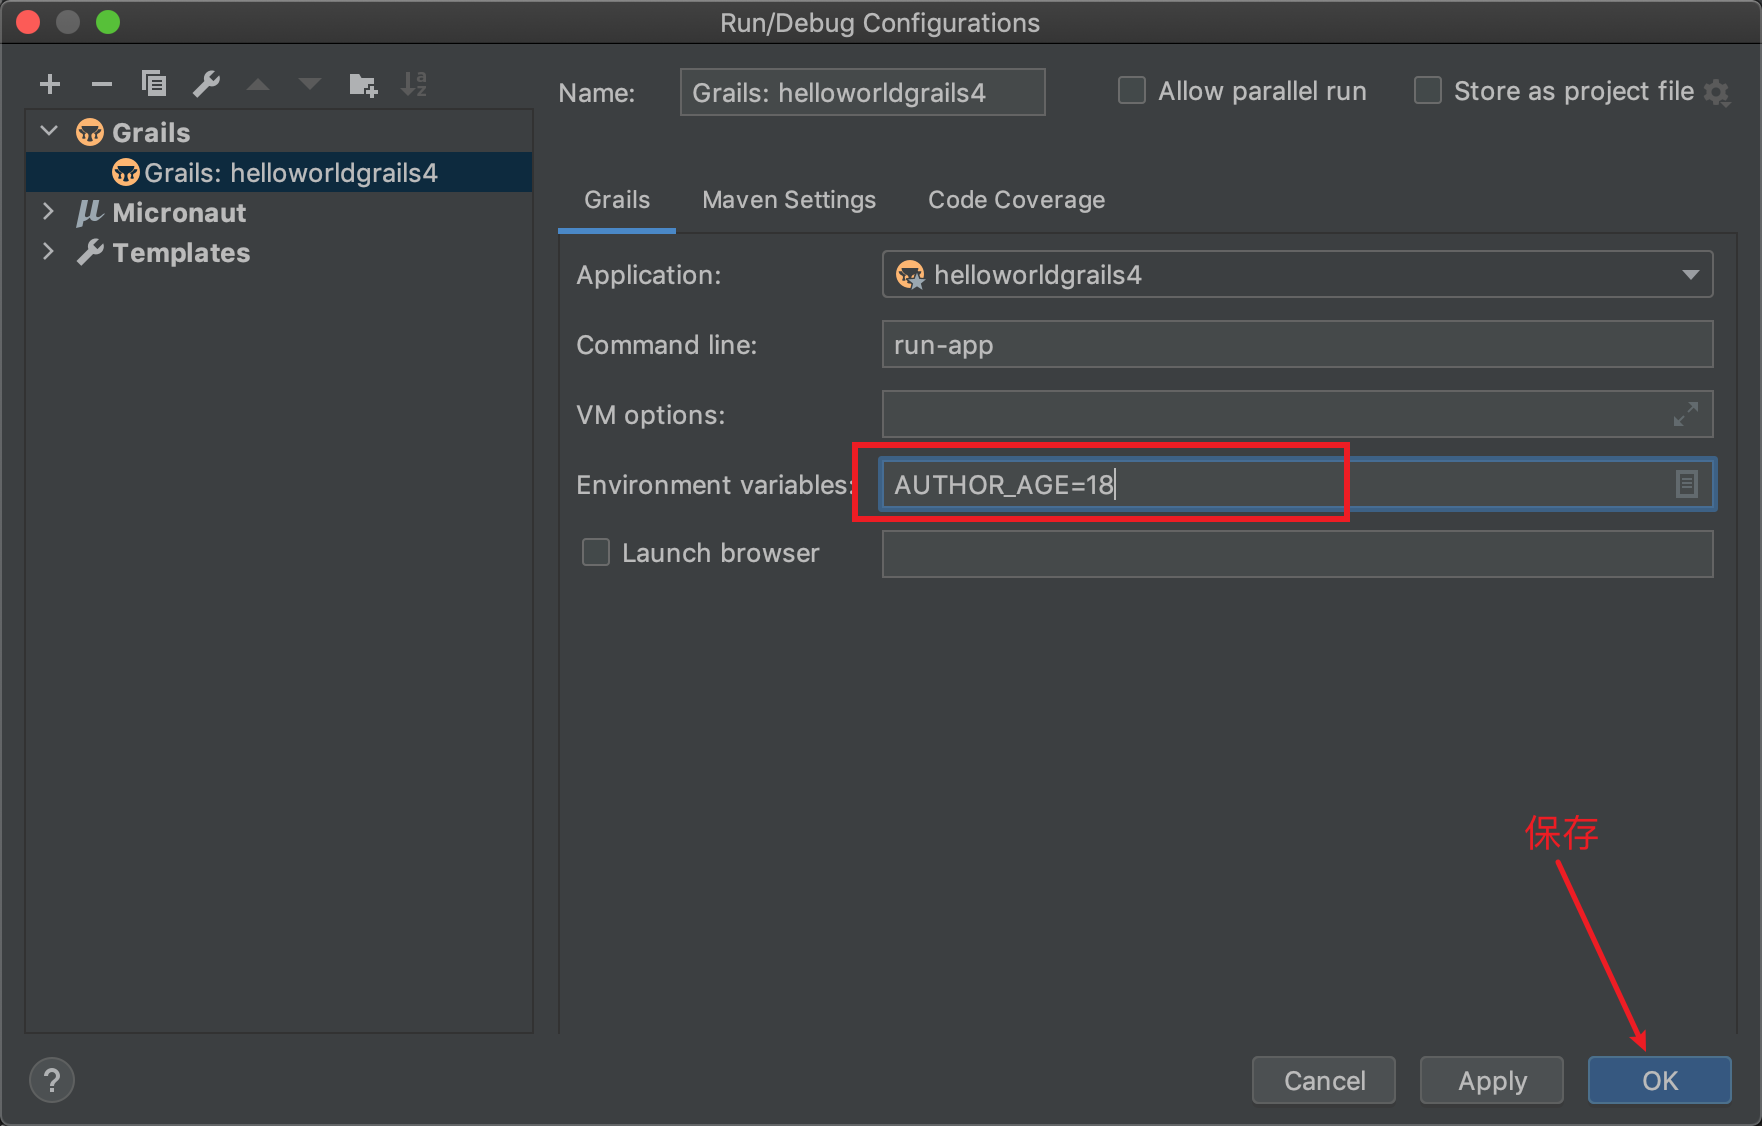Open environment variables editor icon
The width and height of the screenshot is (1762, 1126).
click(x=1687, y=484)
